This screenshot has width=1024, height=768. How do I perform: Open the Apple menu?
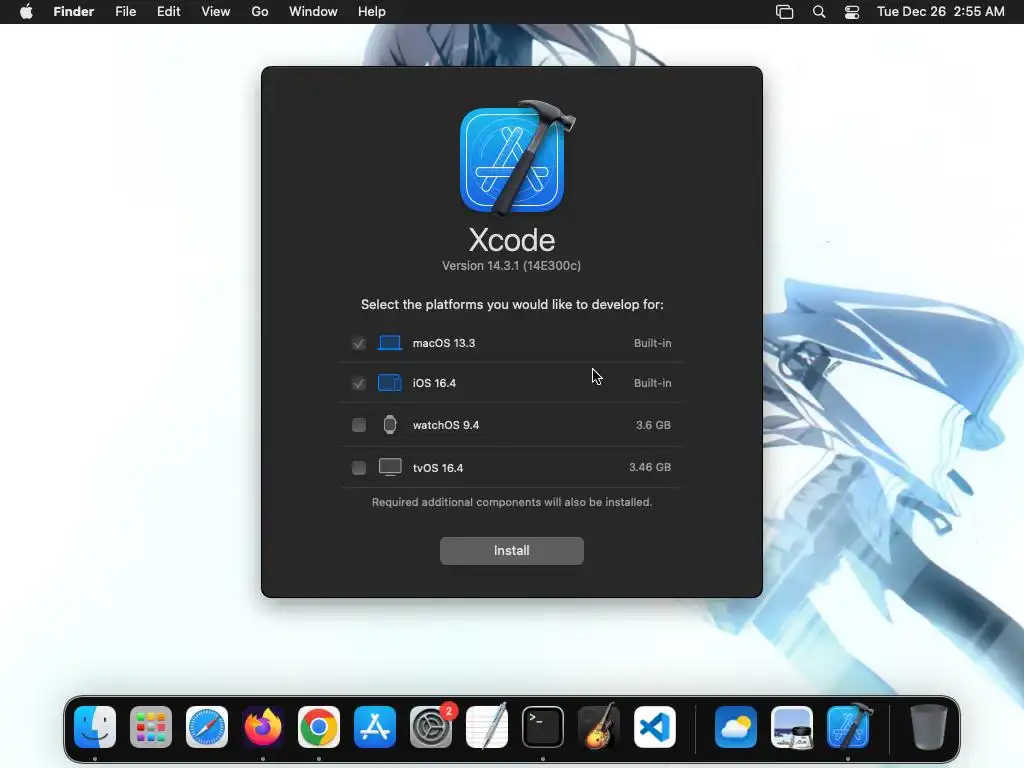click(x=26, y=12)
